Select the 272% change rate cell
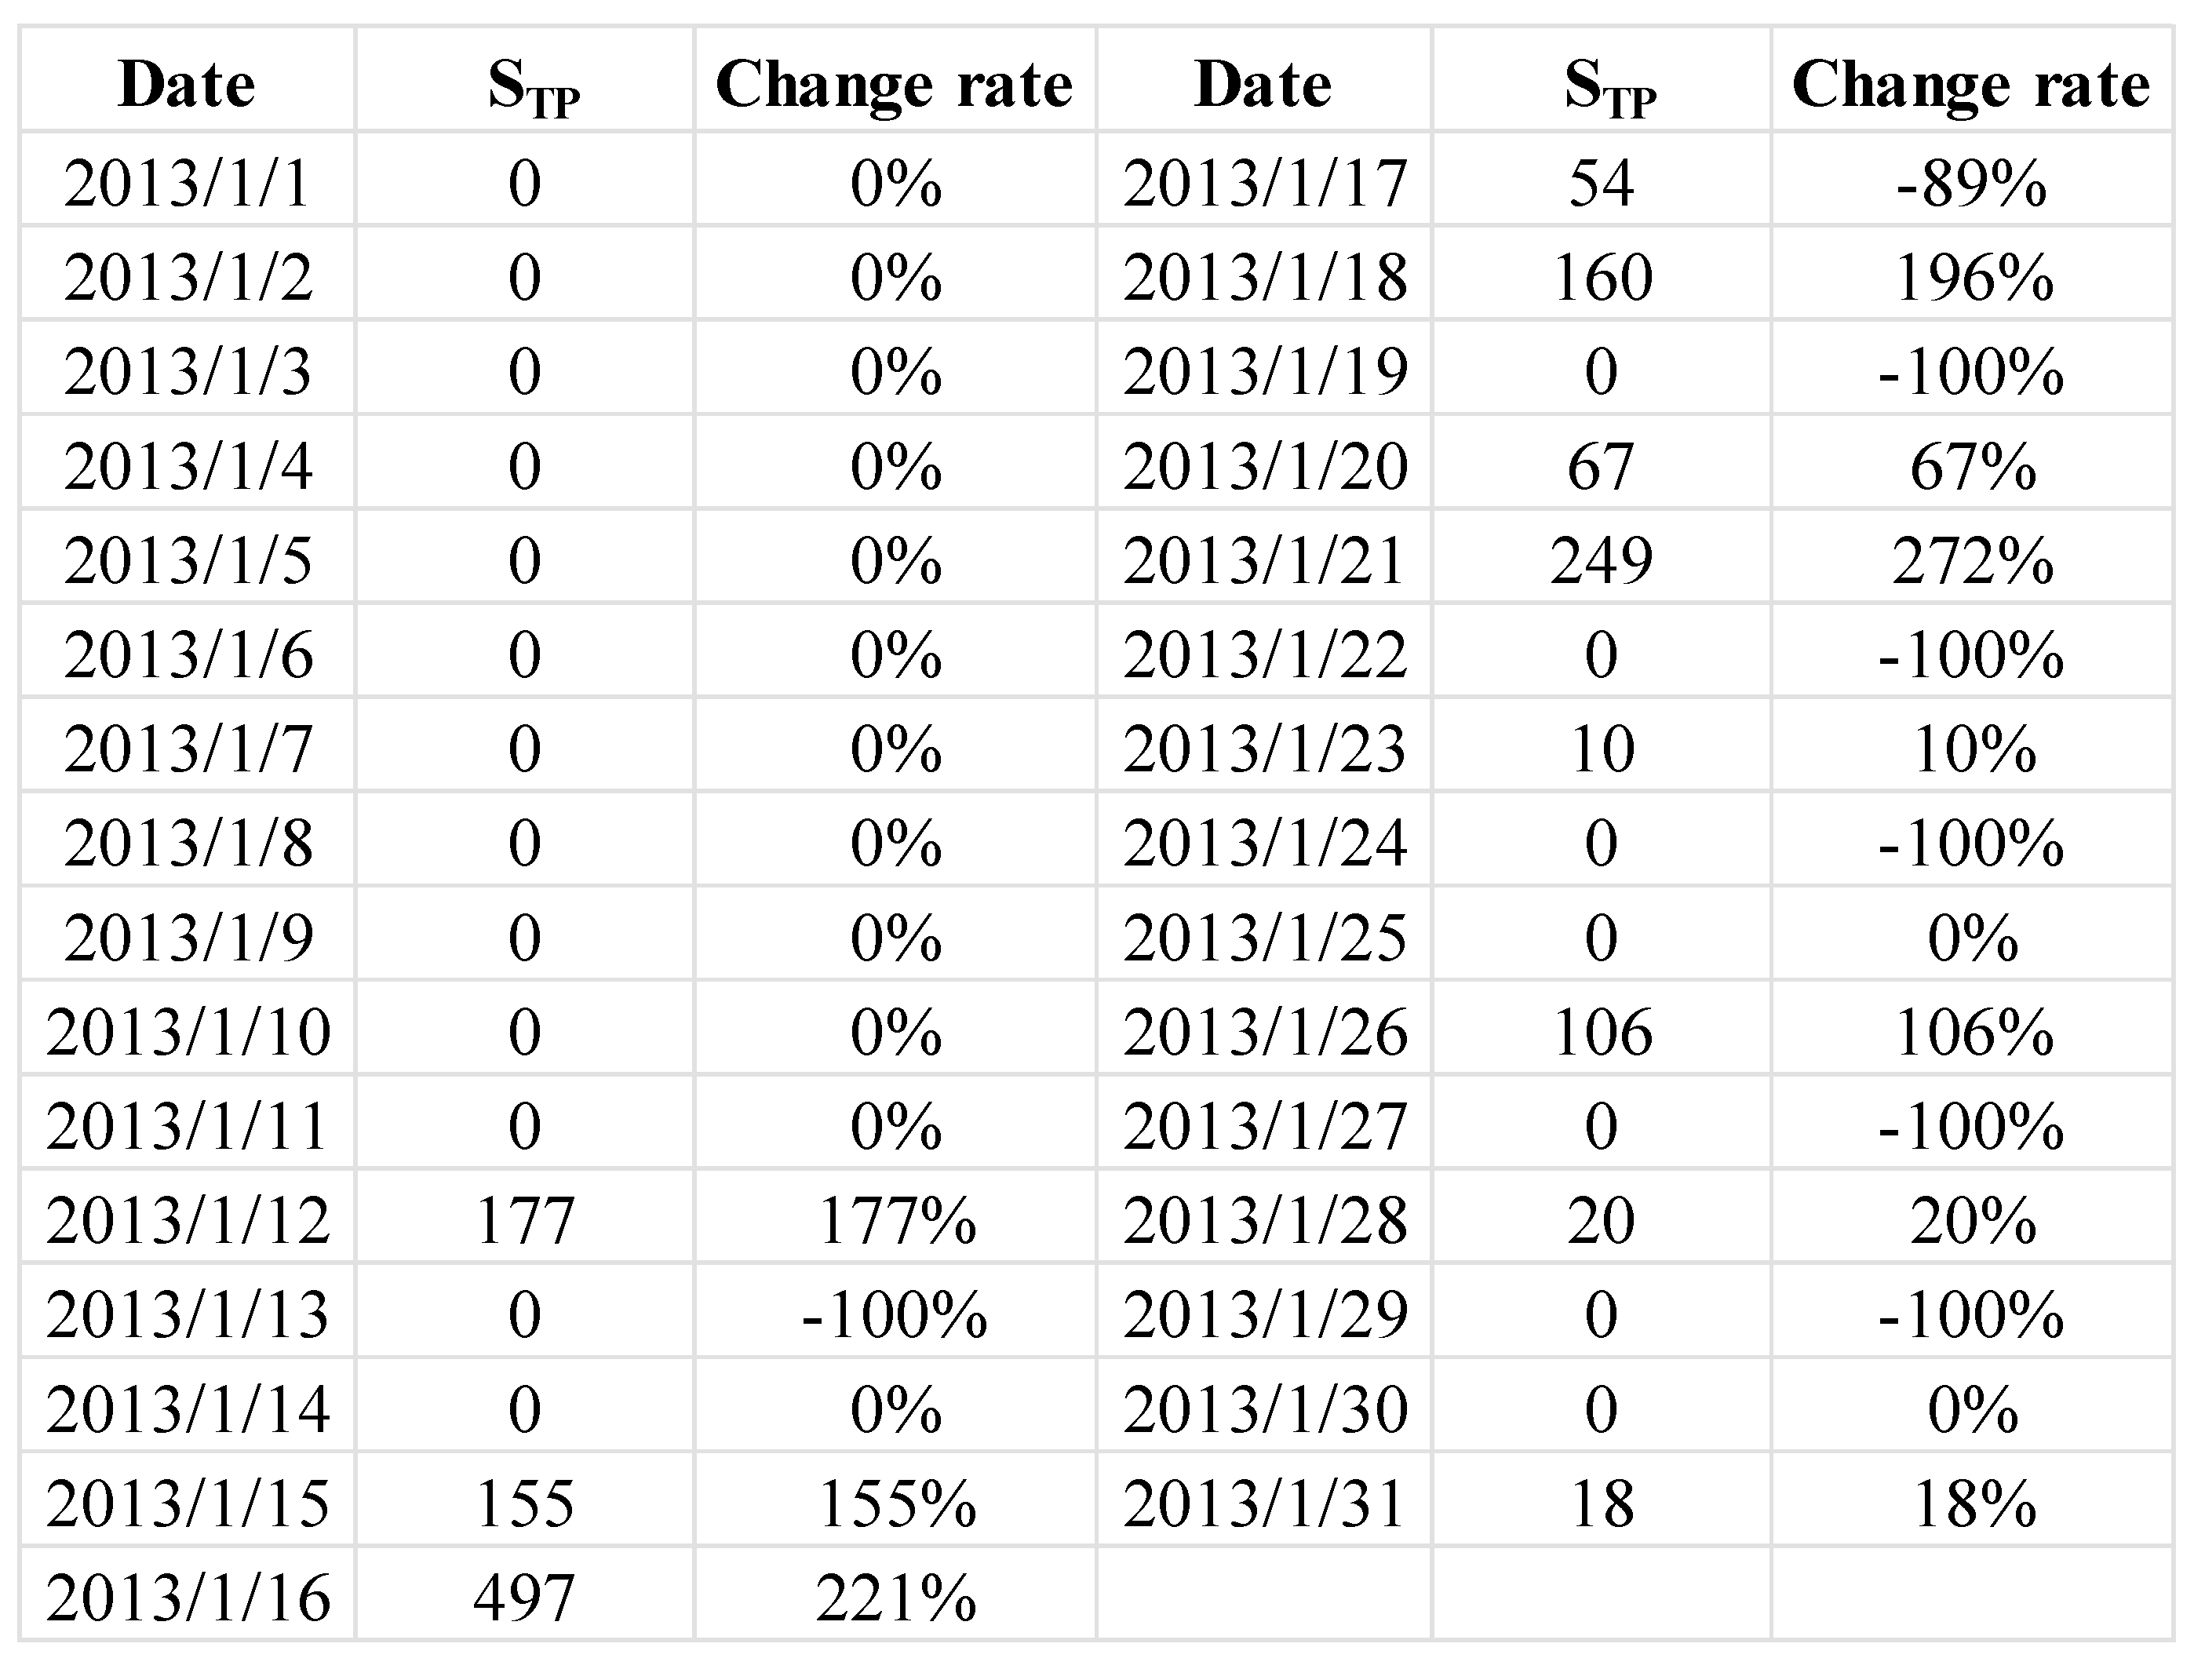This screenshot has width=2205, height=1680. coord(1973,560)
